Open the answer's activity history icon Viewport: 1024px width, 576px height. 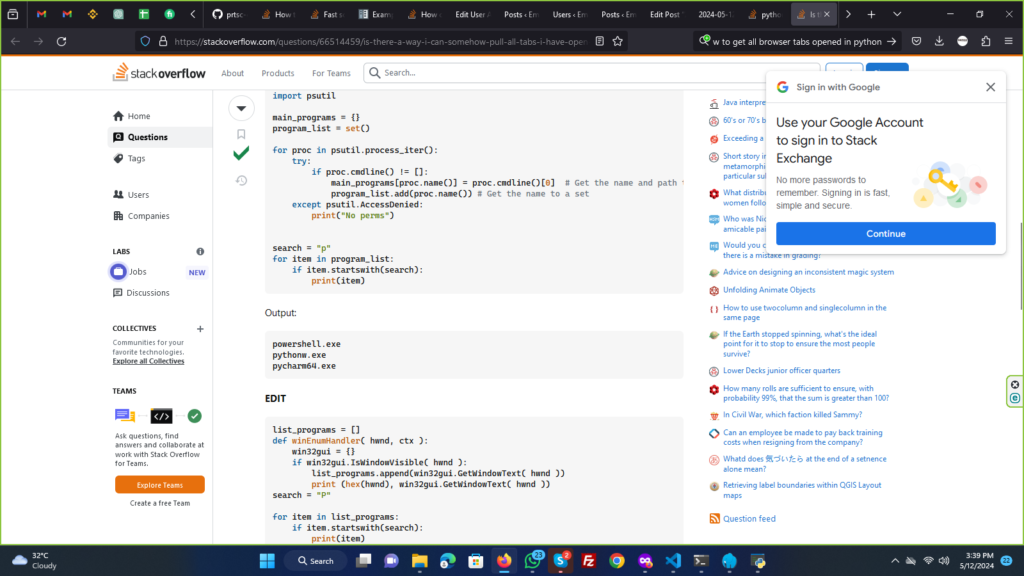click(x=241, y=180)
